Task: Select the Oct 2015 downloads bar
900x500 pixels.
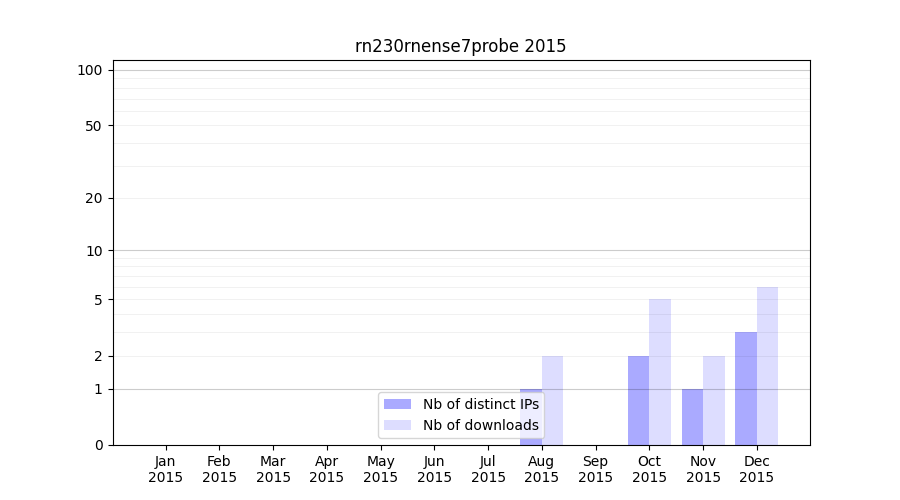Action: (x=660, y=372)
